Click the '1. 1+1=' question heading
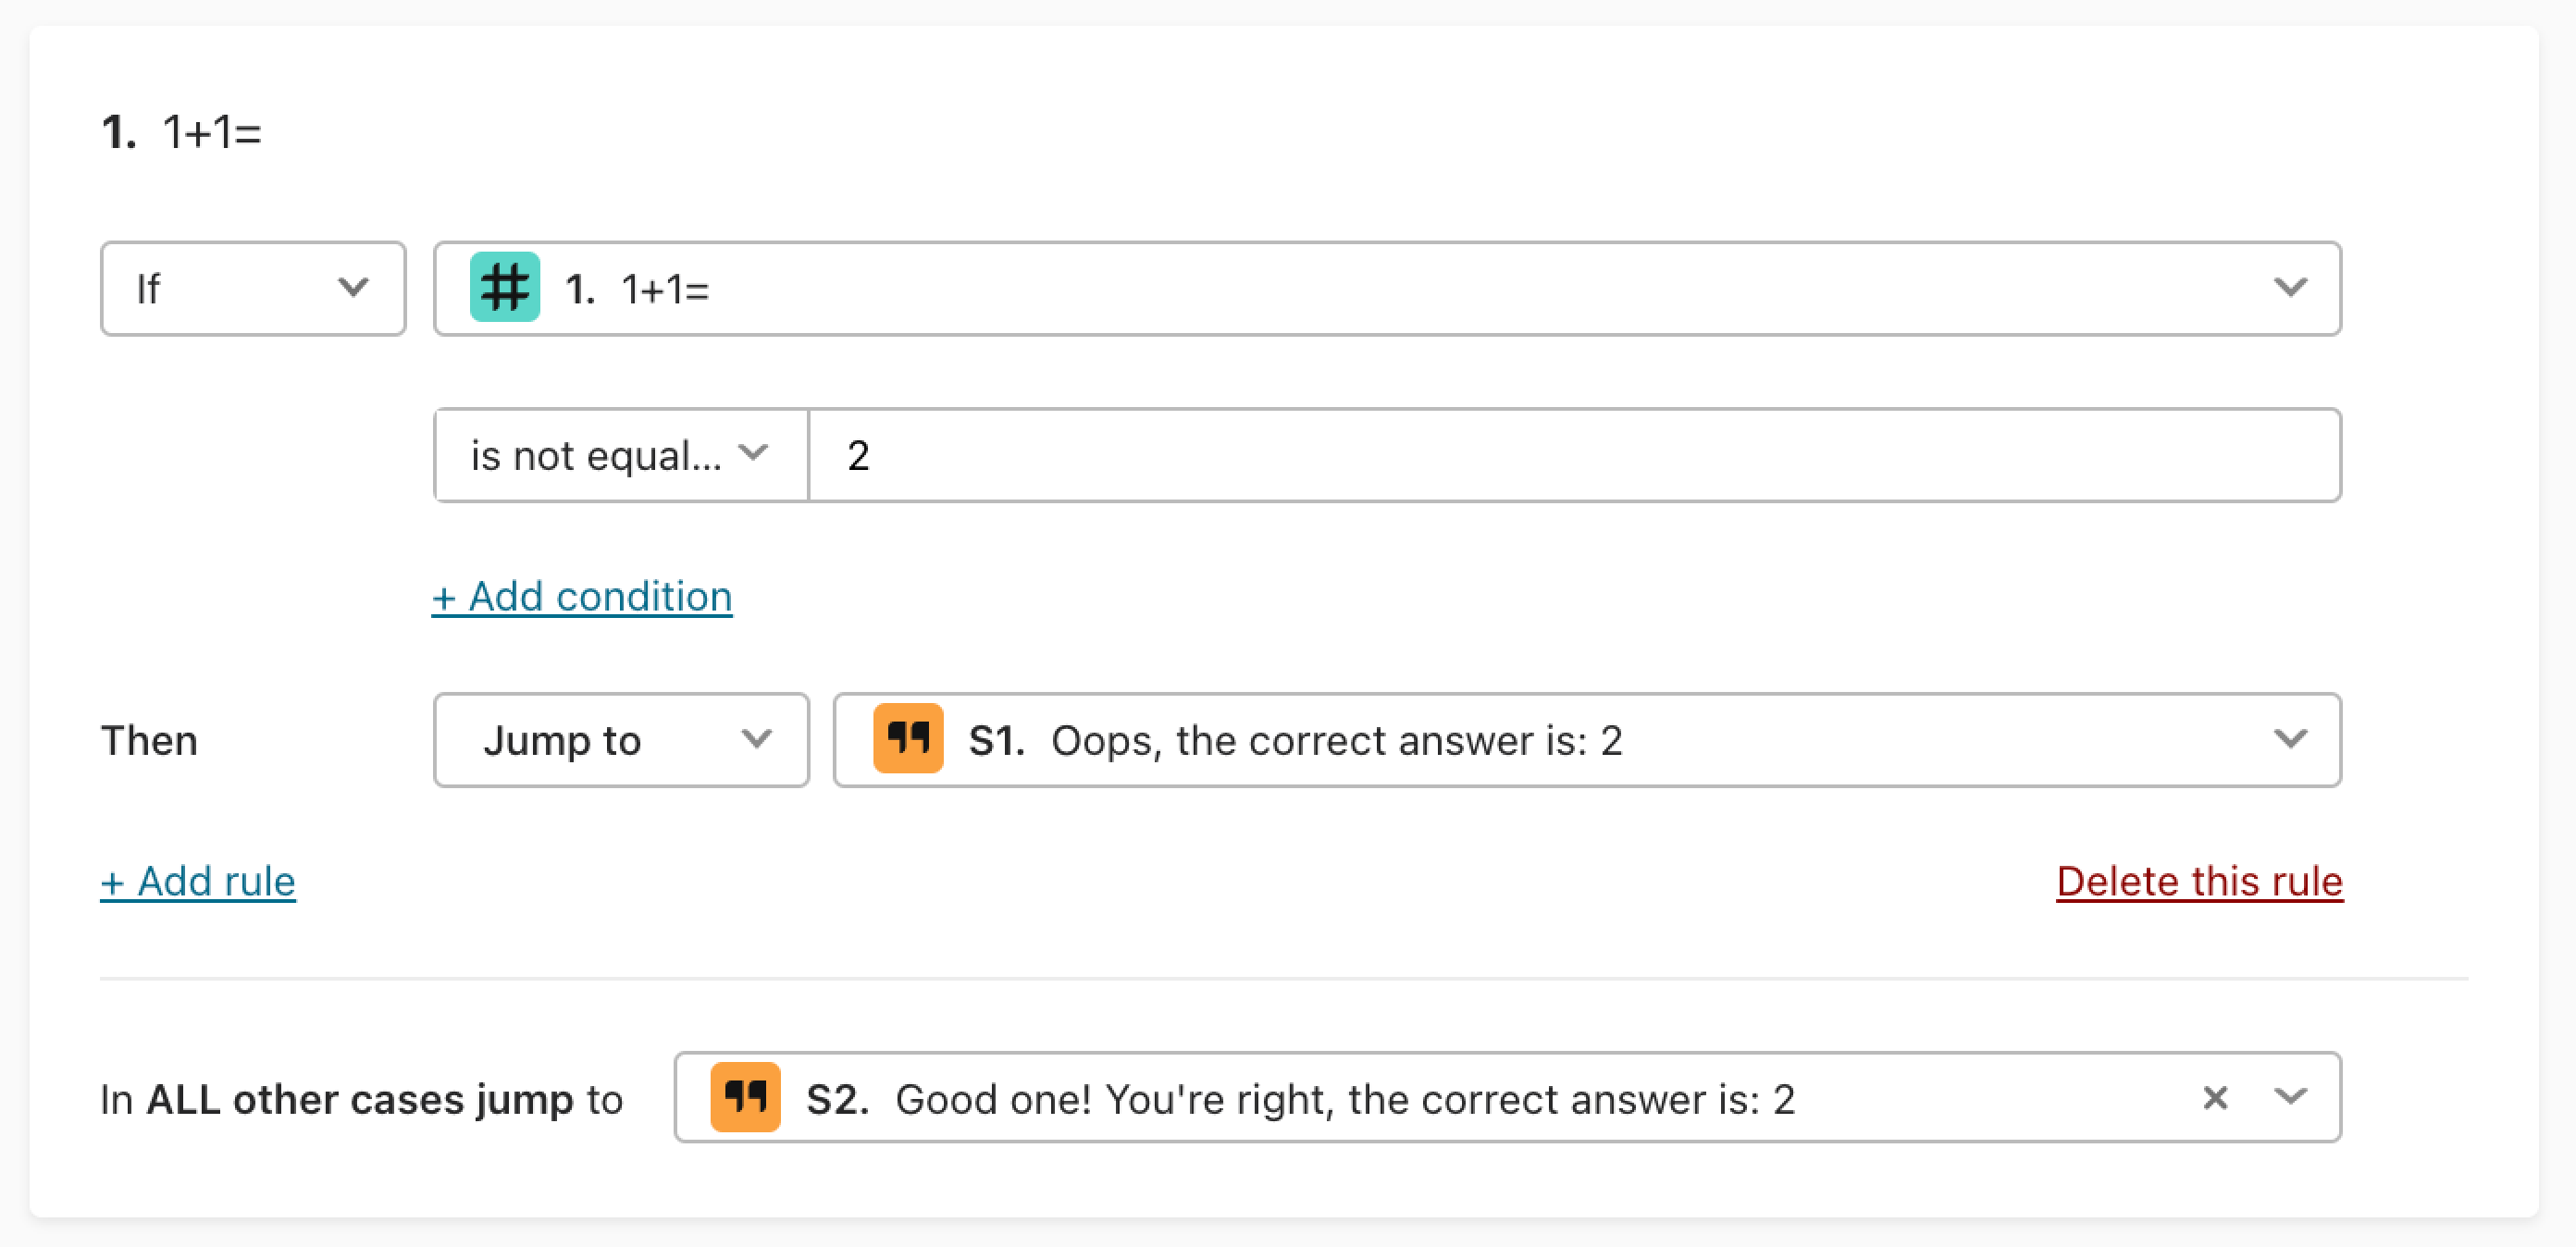 pos(182,132)
